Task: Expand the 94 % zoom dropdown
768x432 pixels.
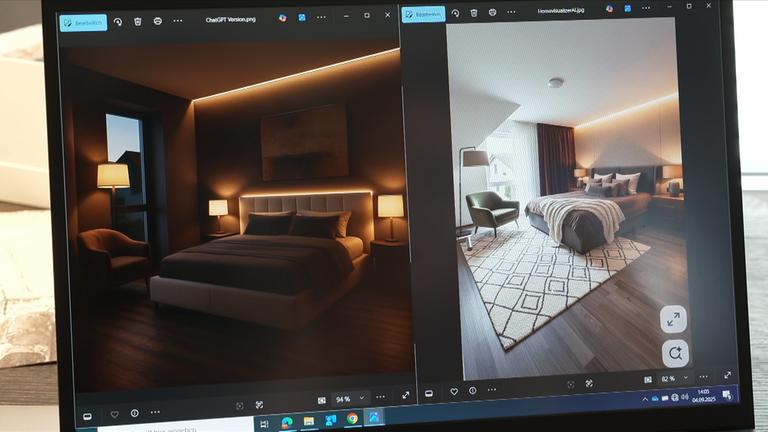Action: pyautogui.click(x=362, y=398)
